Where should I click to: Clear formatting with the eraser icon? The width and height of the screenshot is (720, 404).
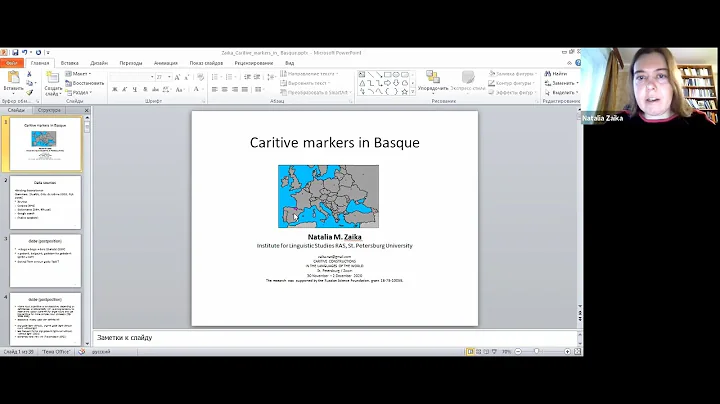tap(200, 77)
